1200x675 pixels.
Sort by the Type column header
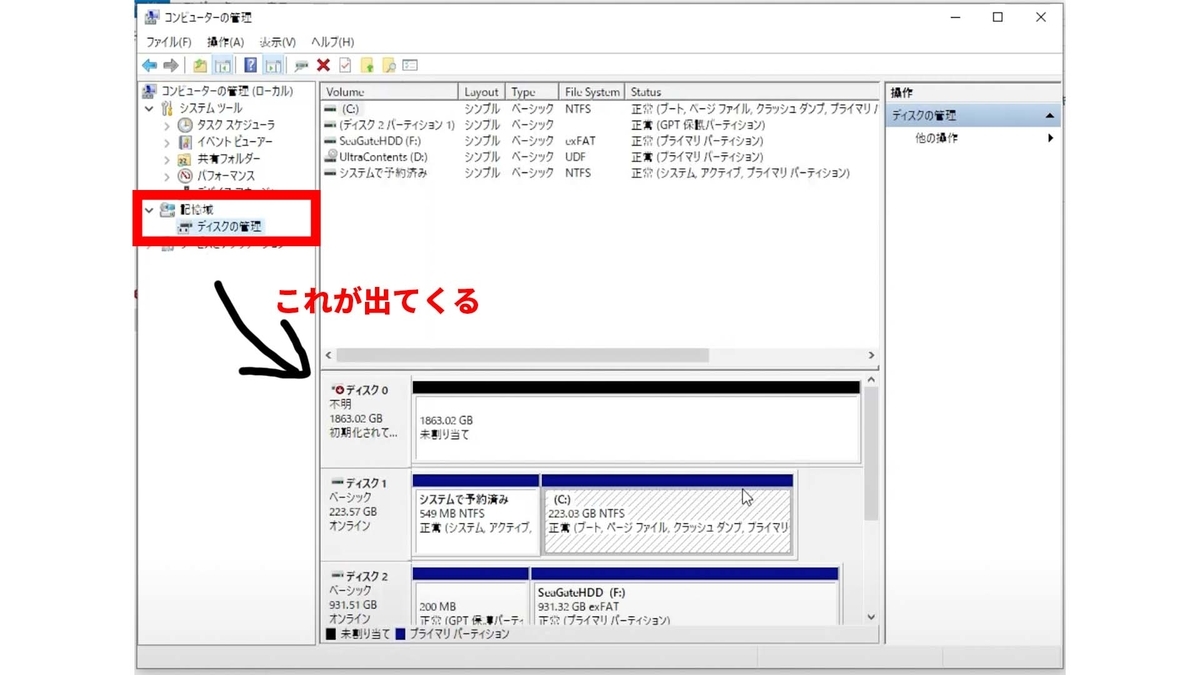[533, 92]
